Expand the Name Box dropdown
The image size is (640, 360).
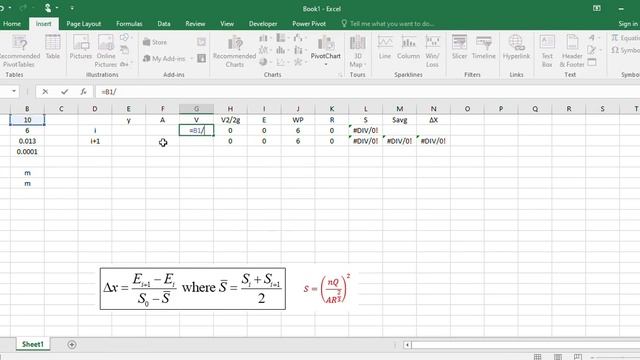(x=14, y=91)
